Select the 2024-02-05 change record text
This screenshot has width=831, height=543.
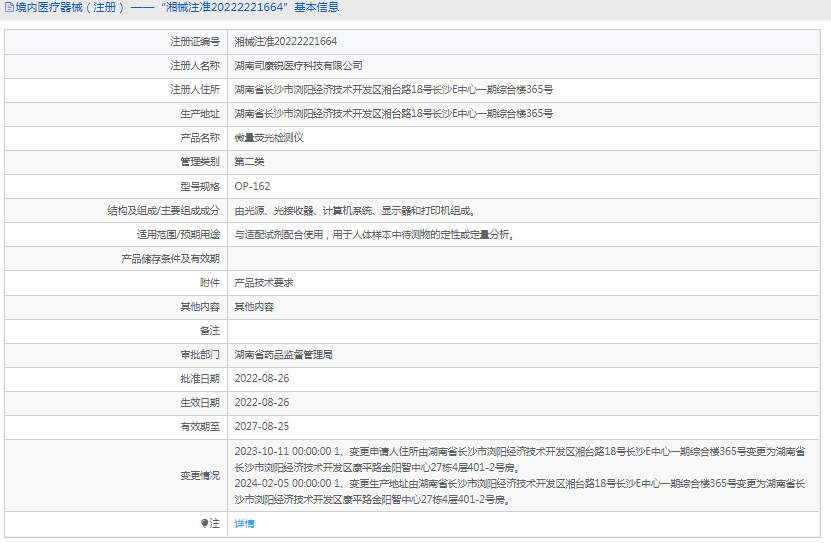[x=520, y=492]
